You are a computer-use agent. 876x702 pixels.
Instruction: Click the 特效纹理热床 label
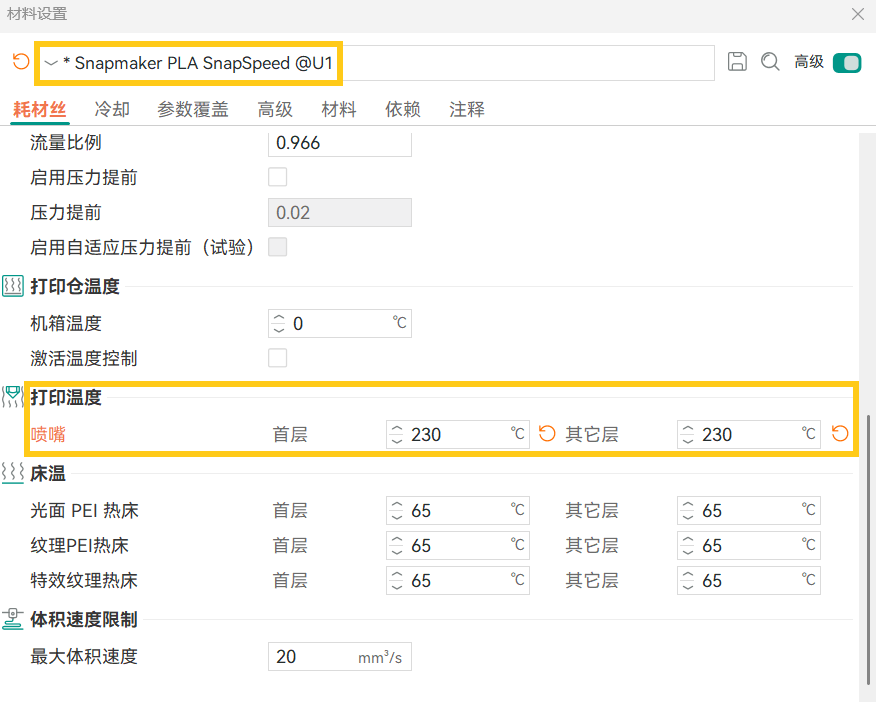pyautogui.click(x=84, y=581)
